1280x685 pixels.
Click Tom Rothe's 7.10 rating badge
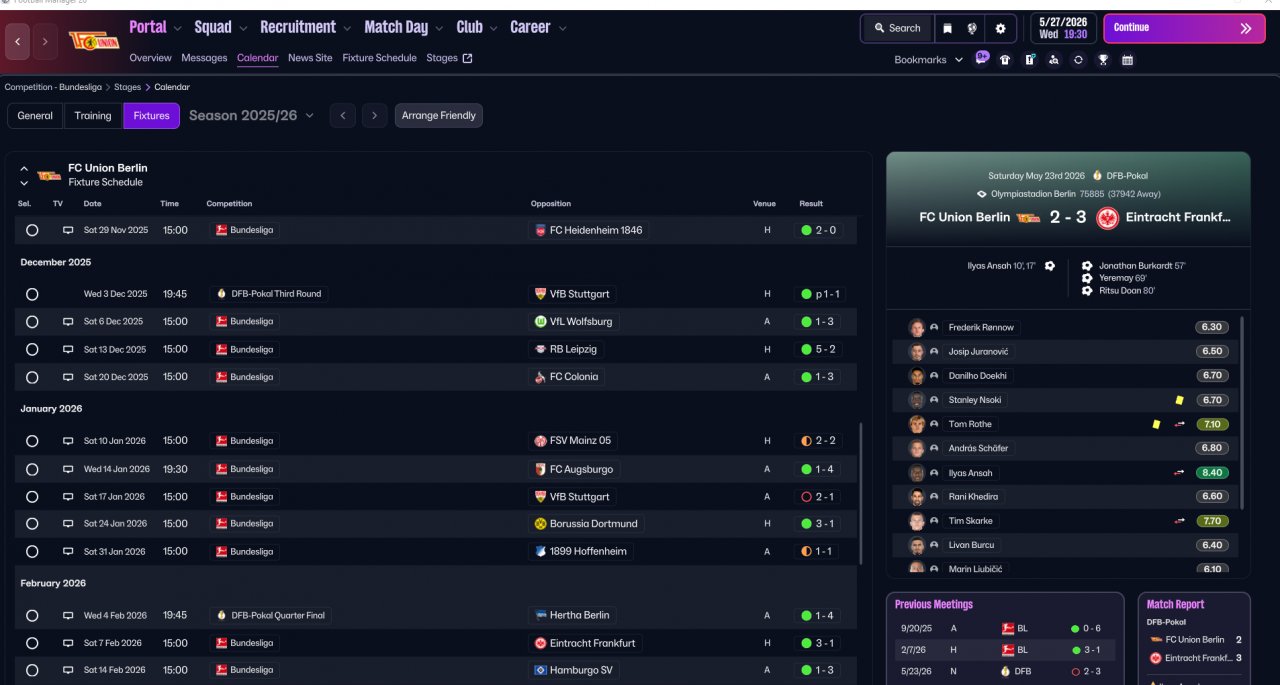[1212, 424]
